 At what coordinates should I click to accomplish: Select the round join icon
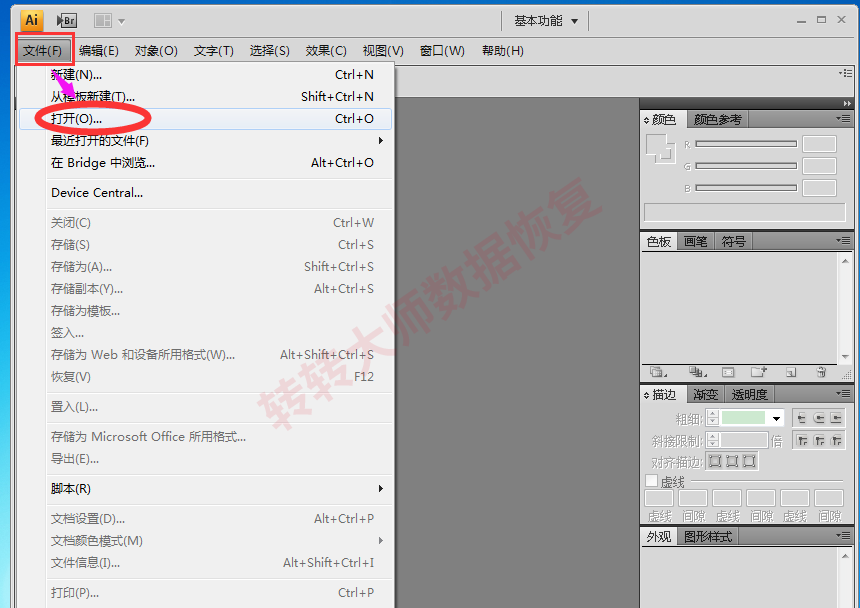[x=819, y=440]
